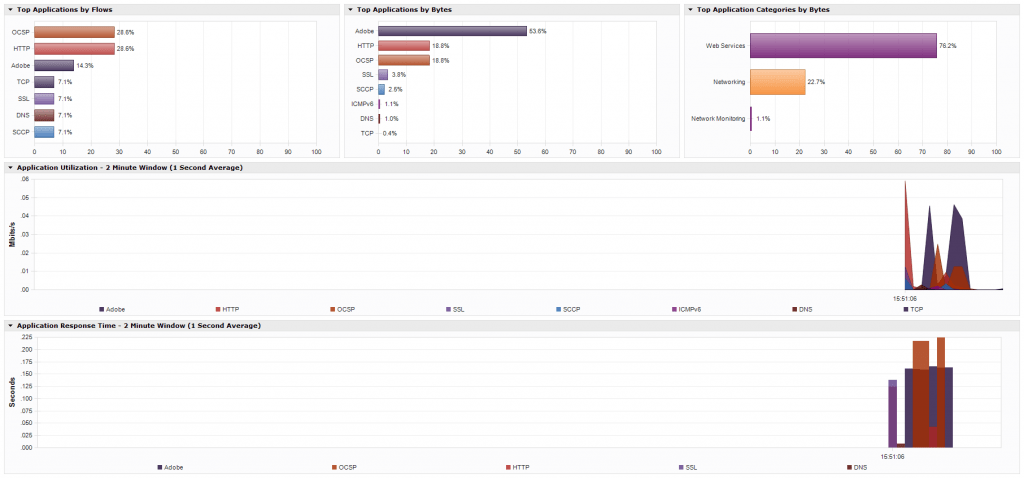Collapse the Application Utilization panel
Viewport: 1024px width, 478px height.
[11, 167]
